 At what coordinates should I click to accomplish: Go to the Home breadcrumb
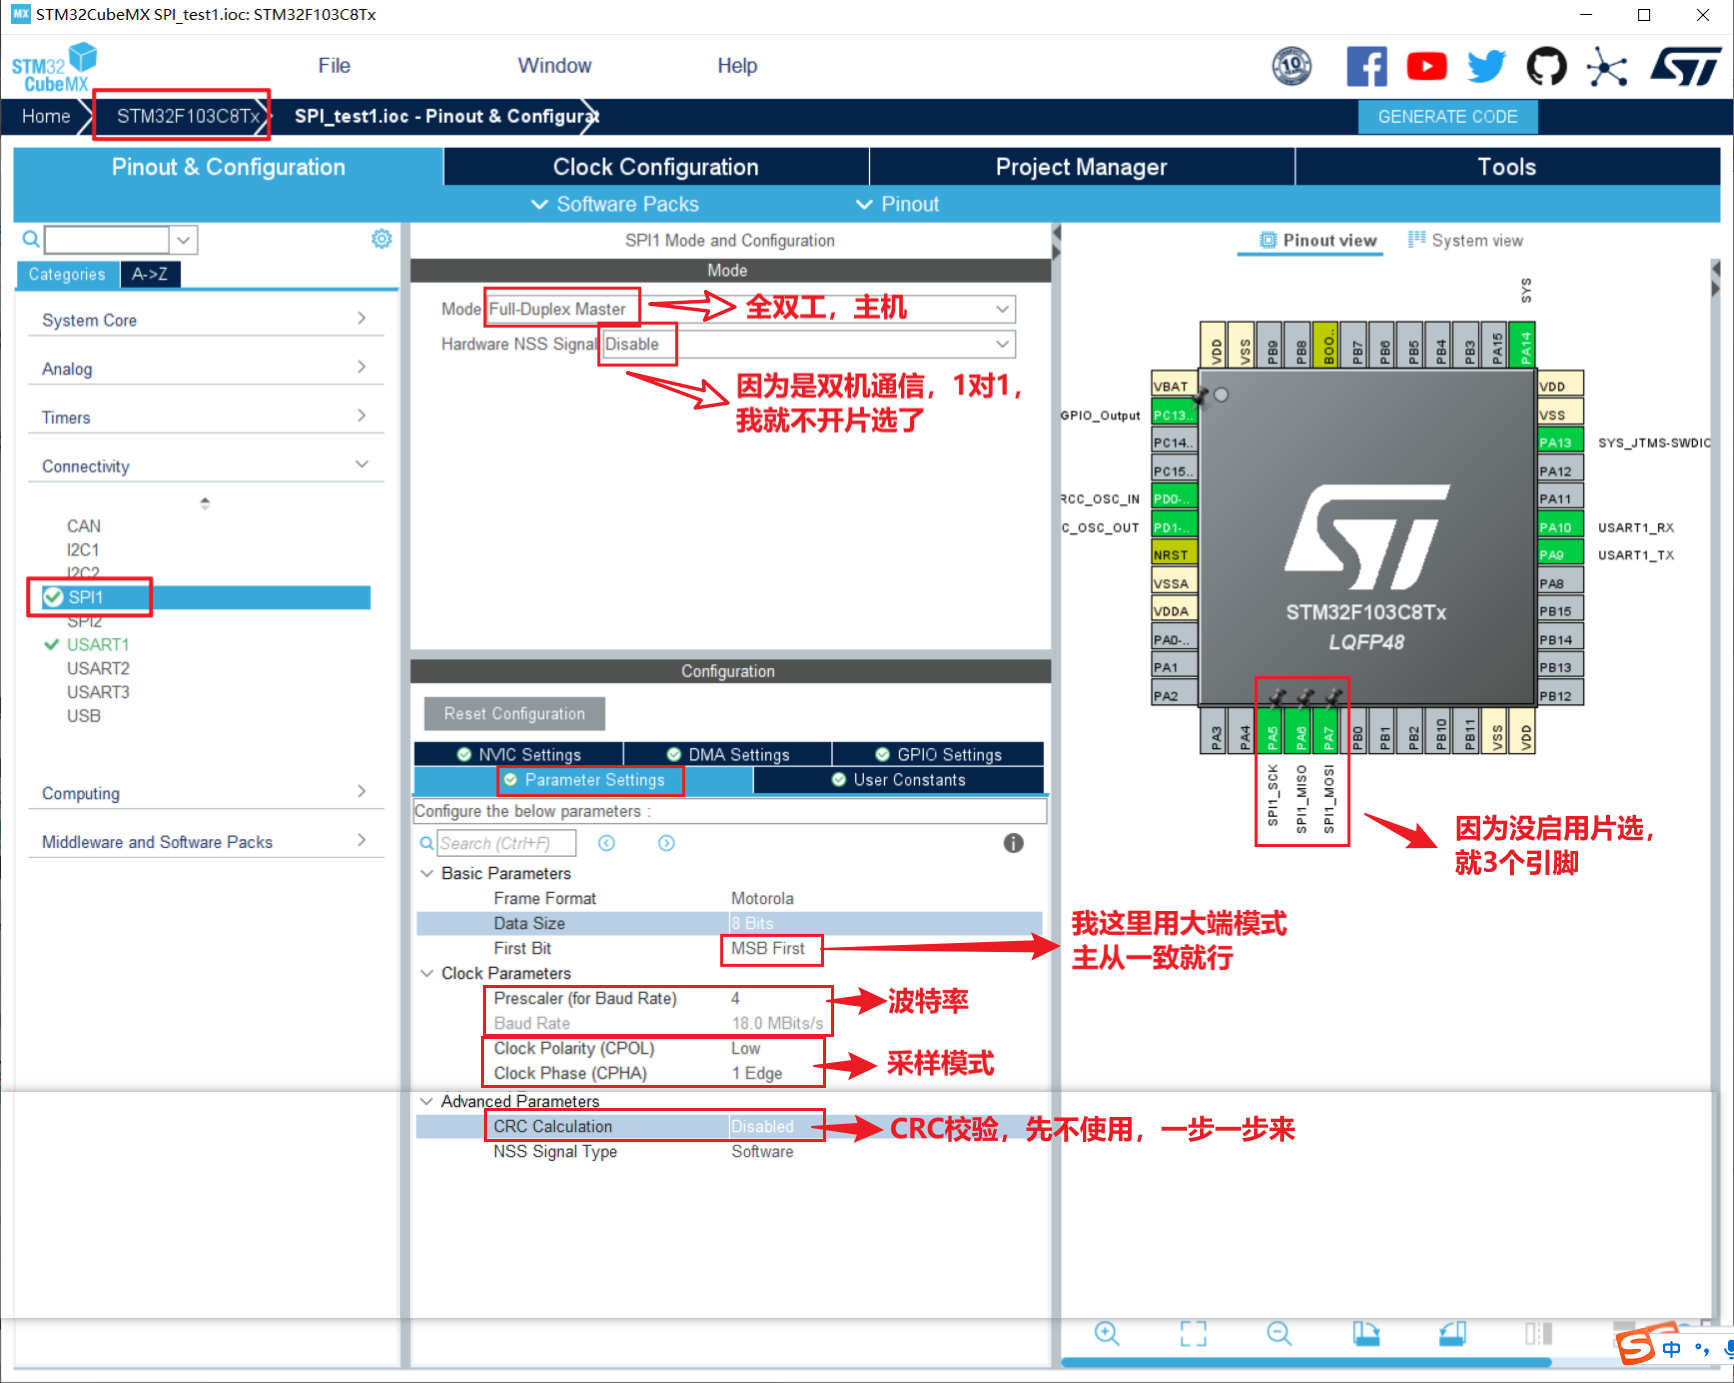[46, 116]
